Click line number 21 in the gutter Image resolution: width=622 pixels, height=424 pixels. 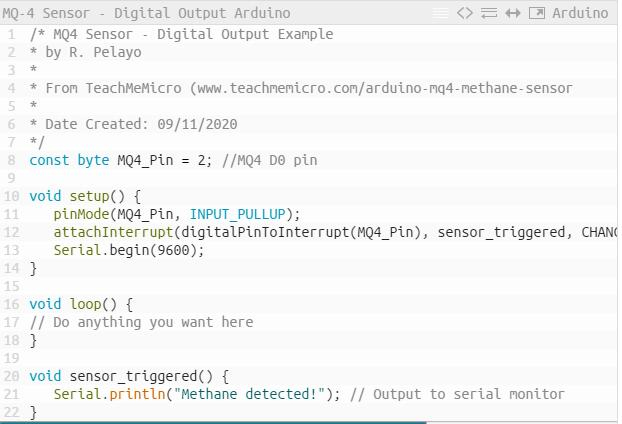click(11, 394)
